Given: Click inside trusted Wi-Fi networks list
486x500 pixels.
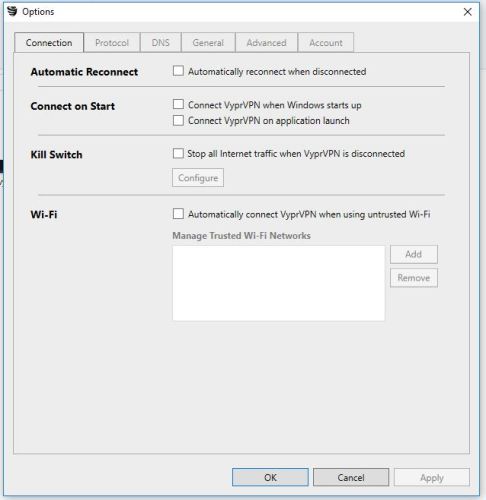Looking at the screenshot, I should 279,283.
